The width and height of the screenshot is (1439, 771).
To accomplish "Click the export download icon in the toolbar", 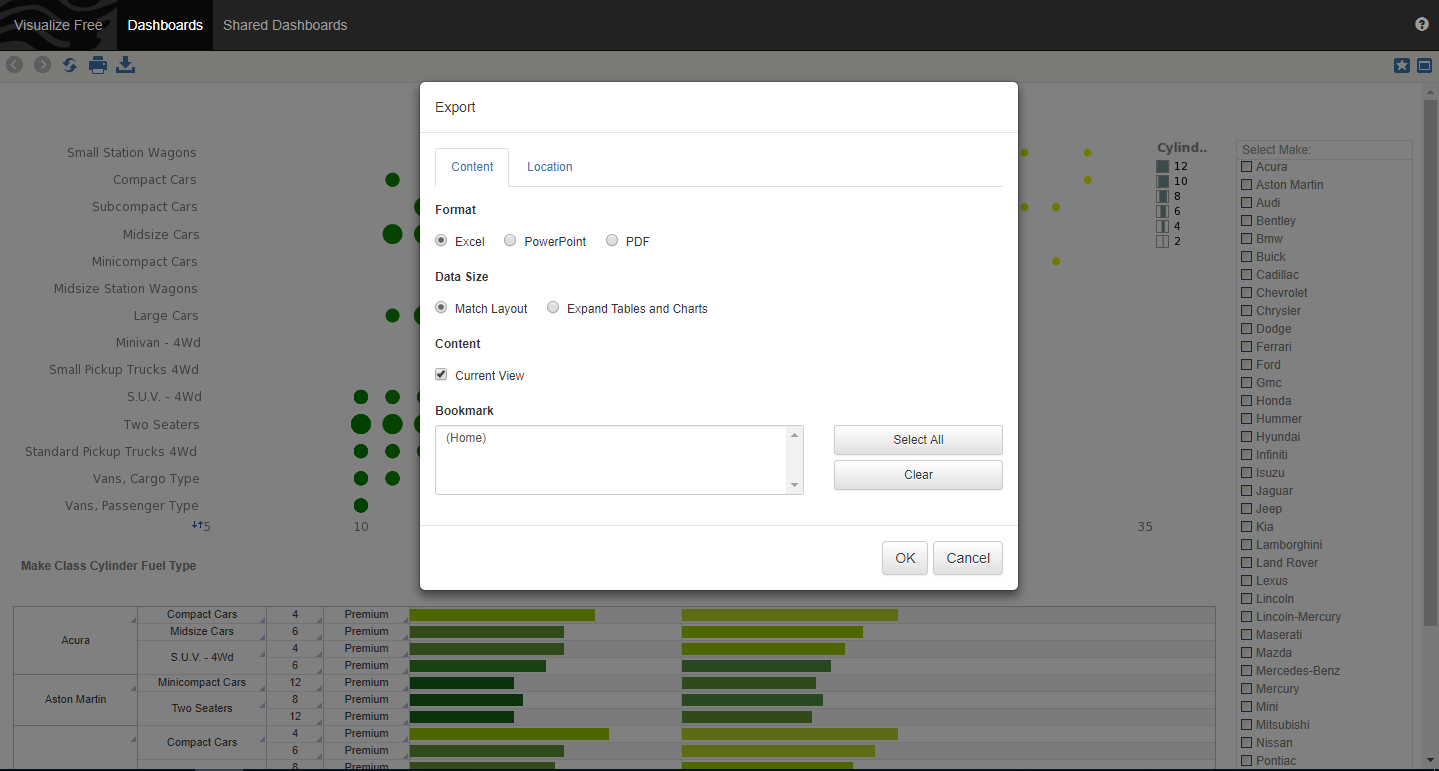I will [x=126, y=65].
